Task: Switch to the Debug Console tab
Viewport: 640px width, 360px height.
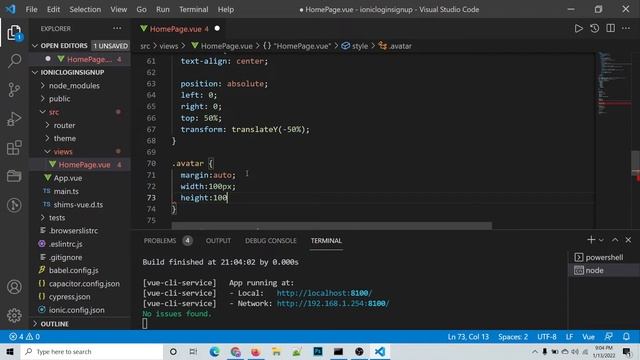Action: pos(271,240)
